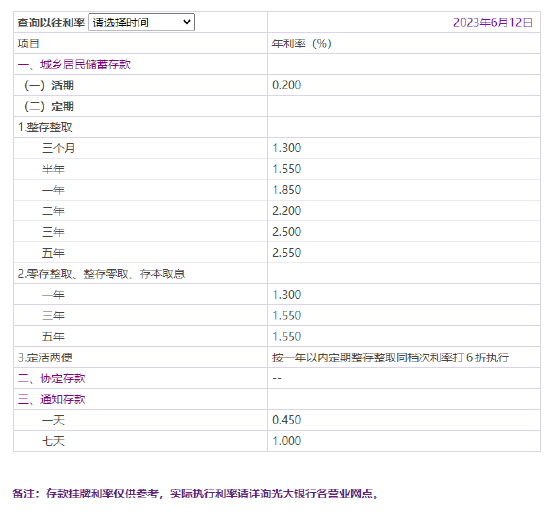Select the 2.200 rate for 二年
The image size is (550, 512).
tap(287, 211)
